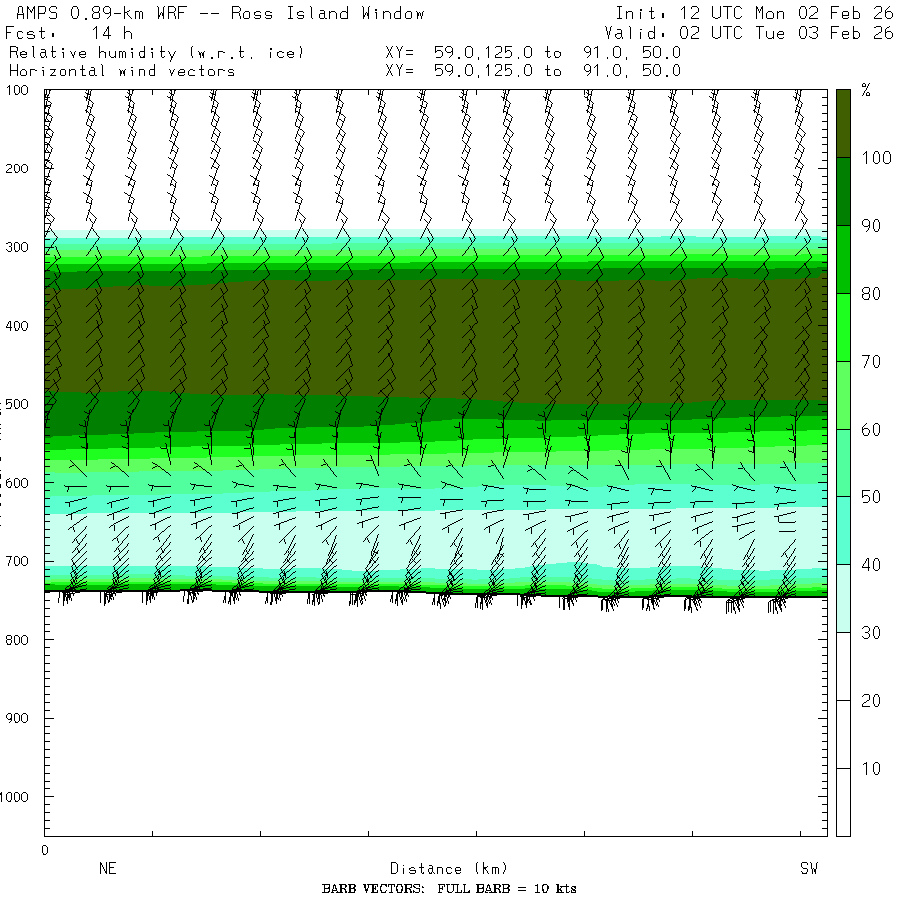
Task: Click the colorbar label 60
Action: pyautogui.click(x=871, y=430)
